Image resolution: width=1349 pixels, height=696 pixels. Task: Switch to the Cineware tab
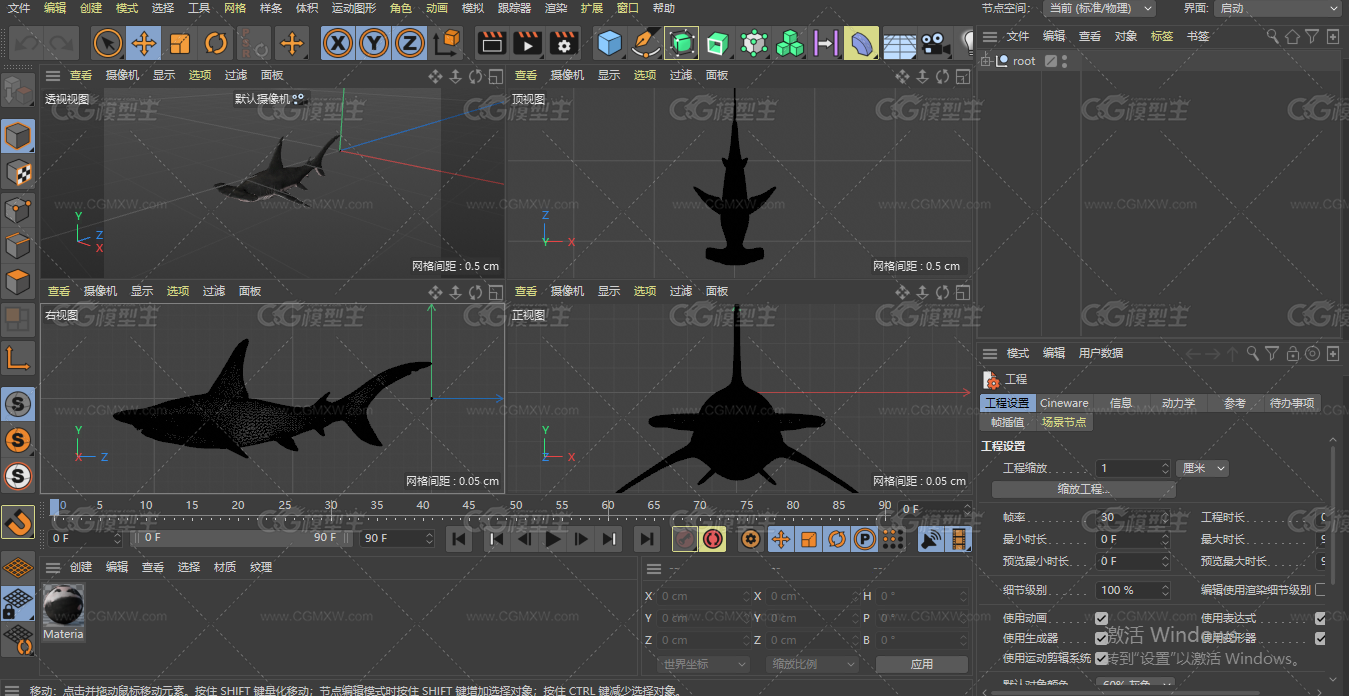click(x=1064, y=403)
